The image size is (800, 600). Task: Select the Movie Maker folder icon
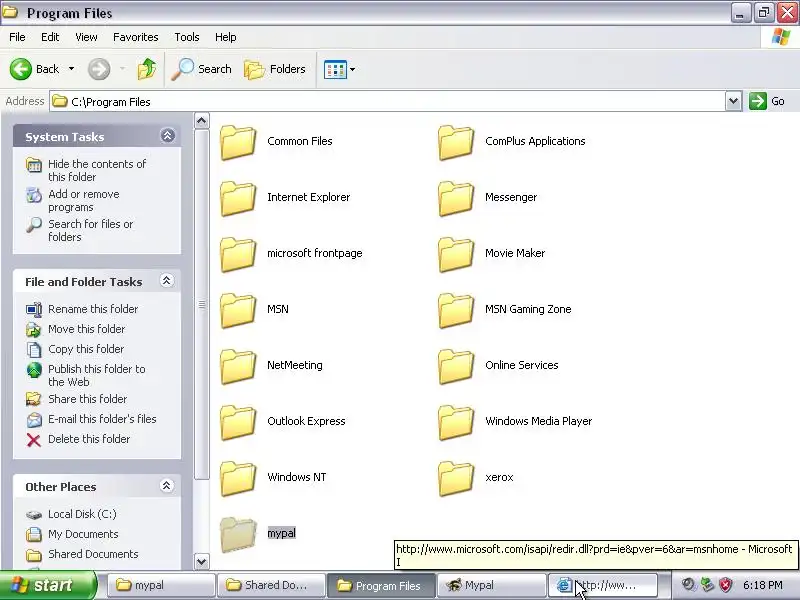456,255
